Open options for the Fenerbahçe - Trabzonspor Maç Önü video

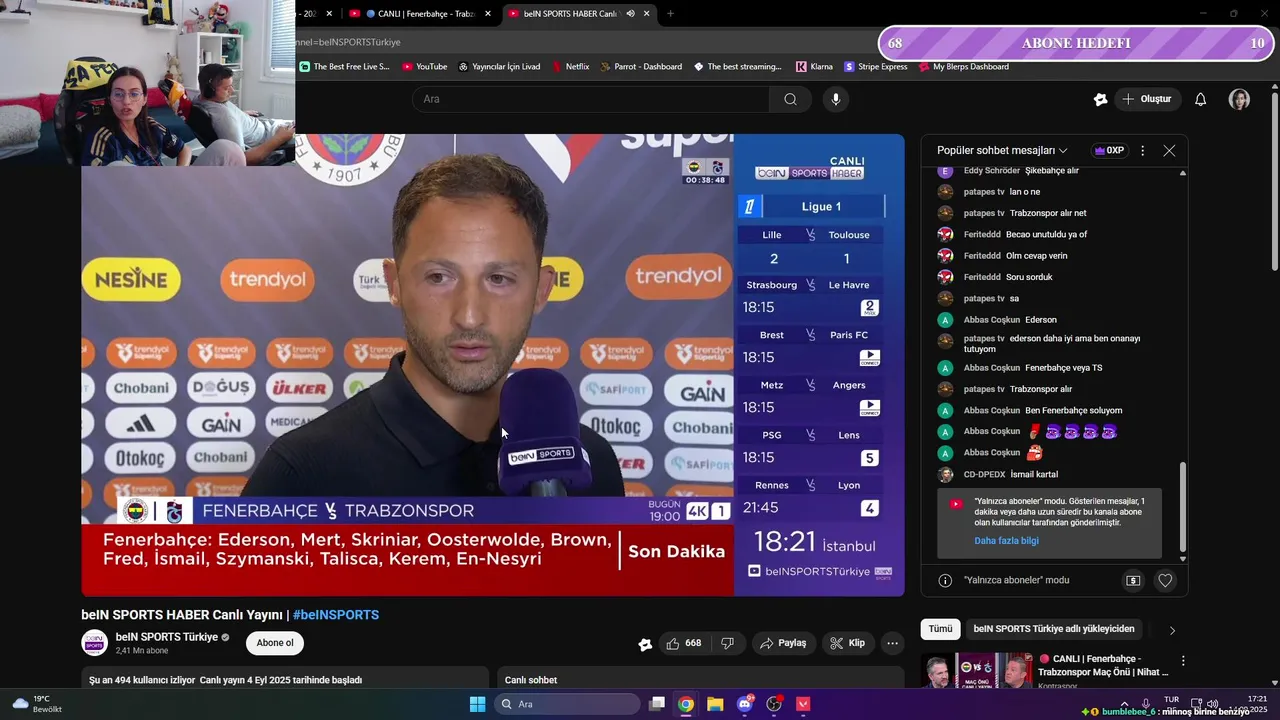(1183, 661)
